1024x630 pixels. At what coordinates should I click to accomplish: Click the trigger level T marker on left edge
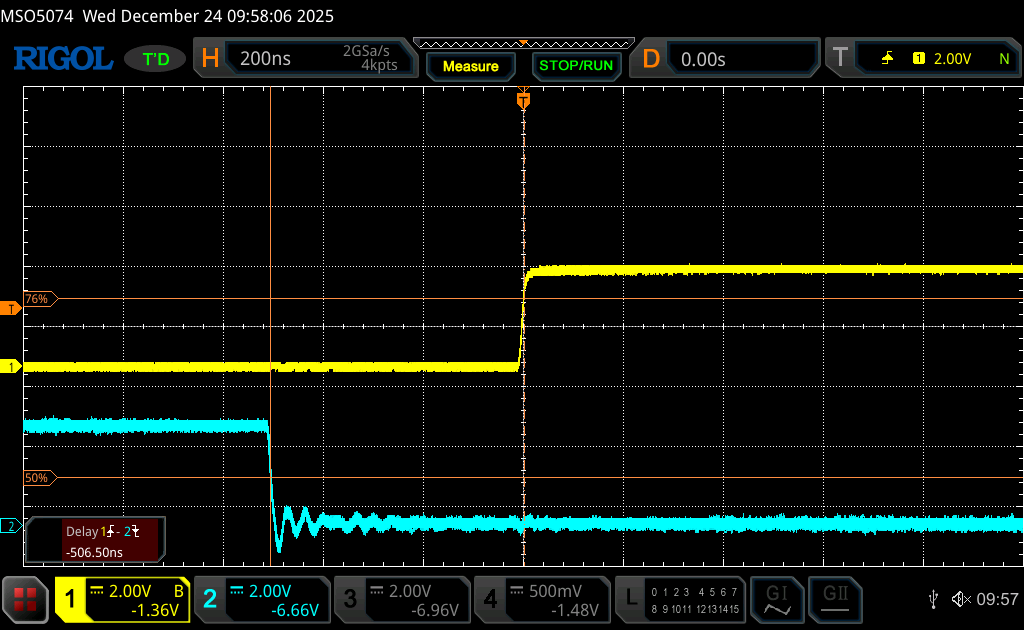[12, 308]
